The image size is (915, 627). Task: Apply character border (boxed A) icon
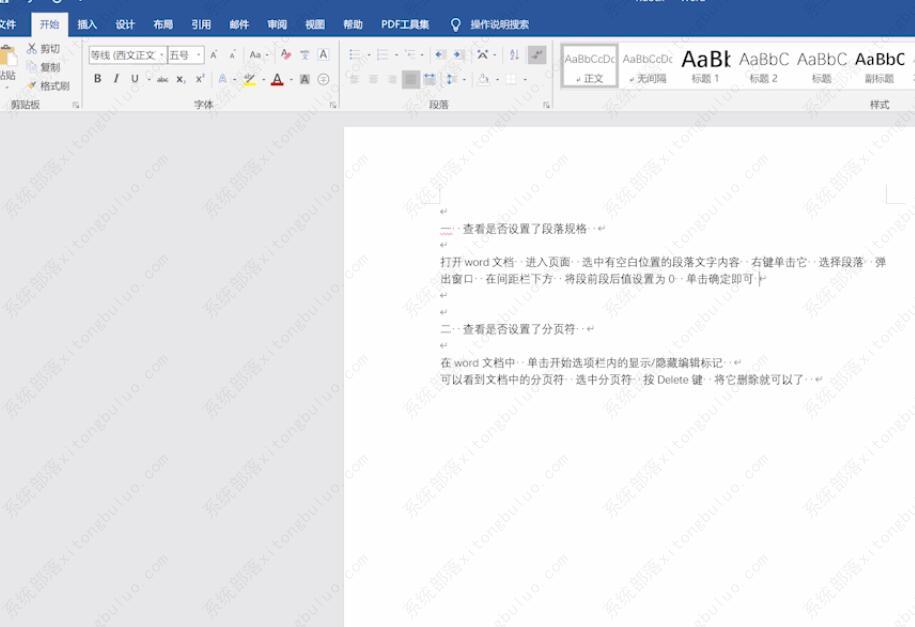pos(323,55)
